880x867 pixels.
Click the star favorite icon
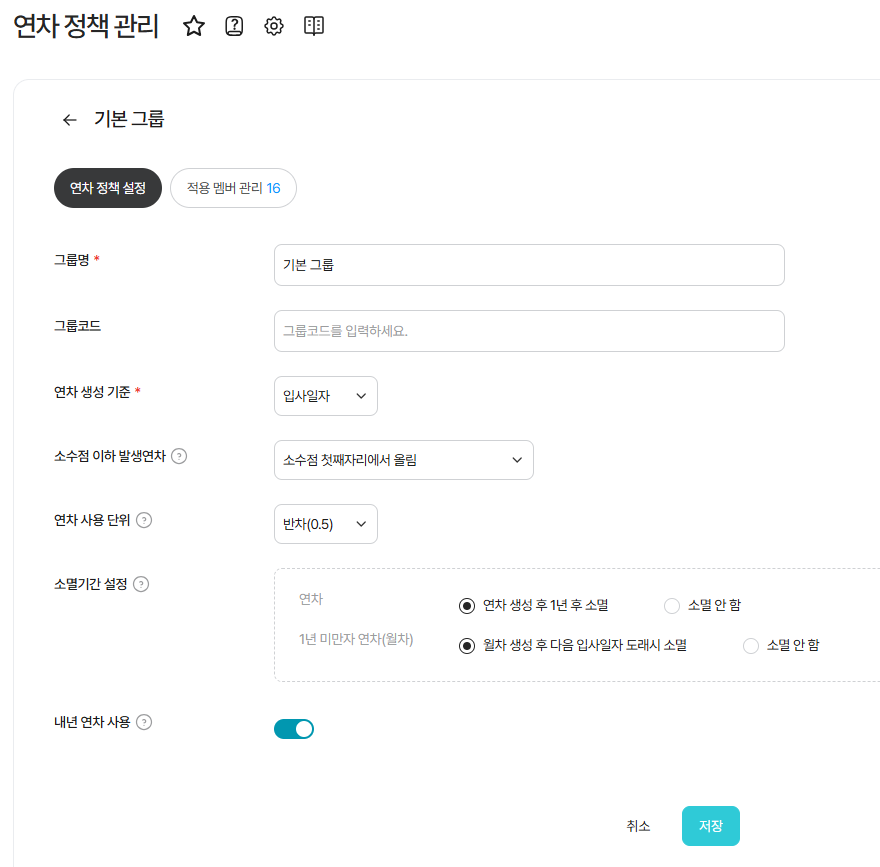(194, 27)
